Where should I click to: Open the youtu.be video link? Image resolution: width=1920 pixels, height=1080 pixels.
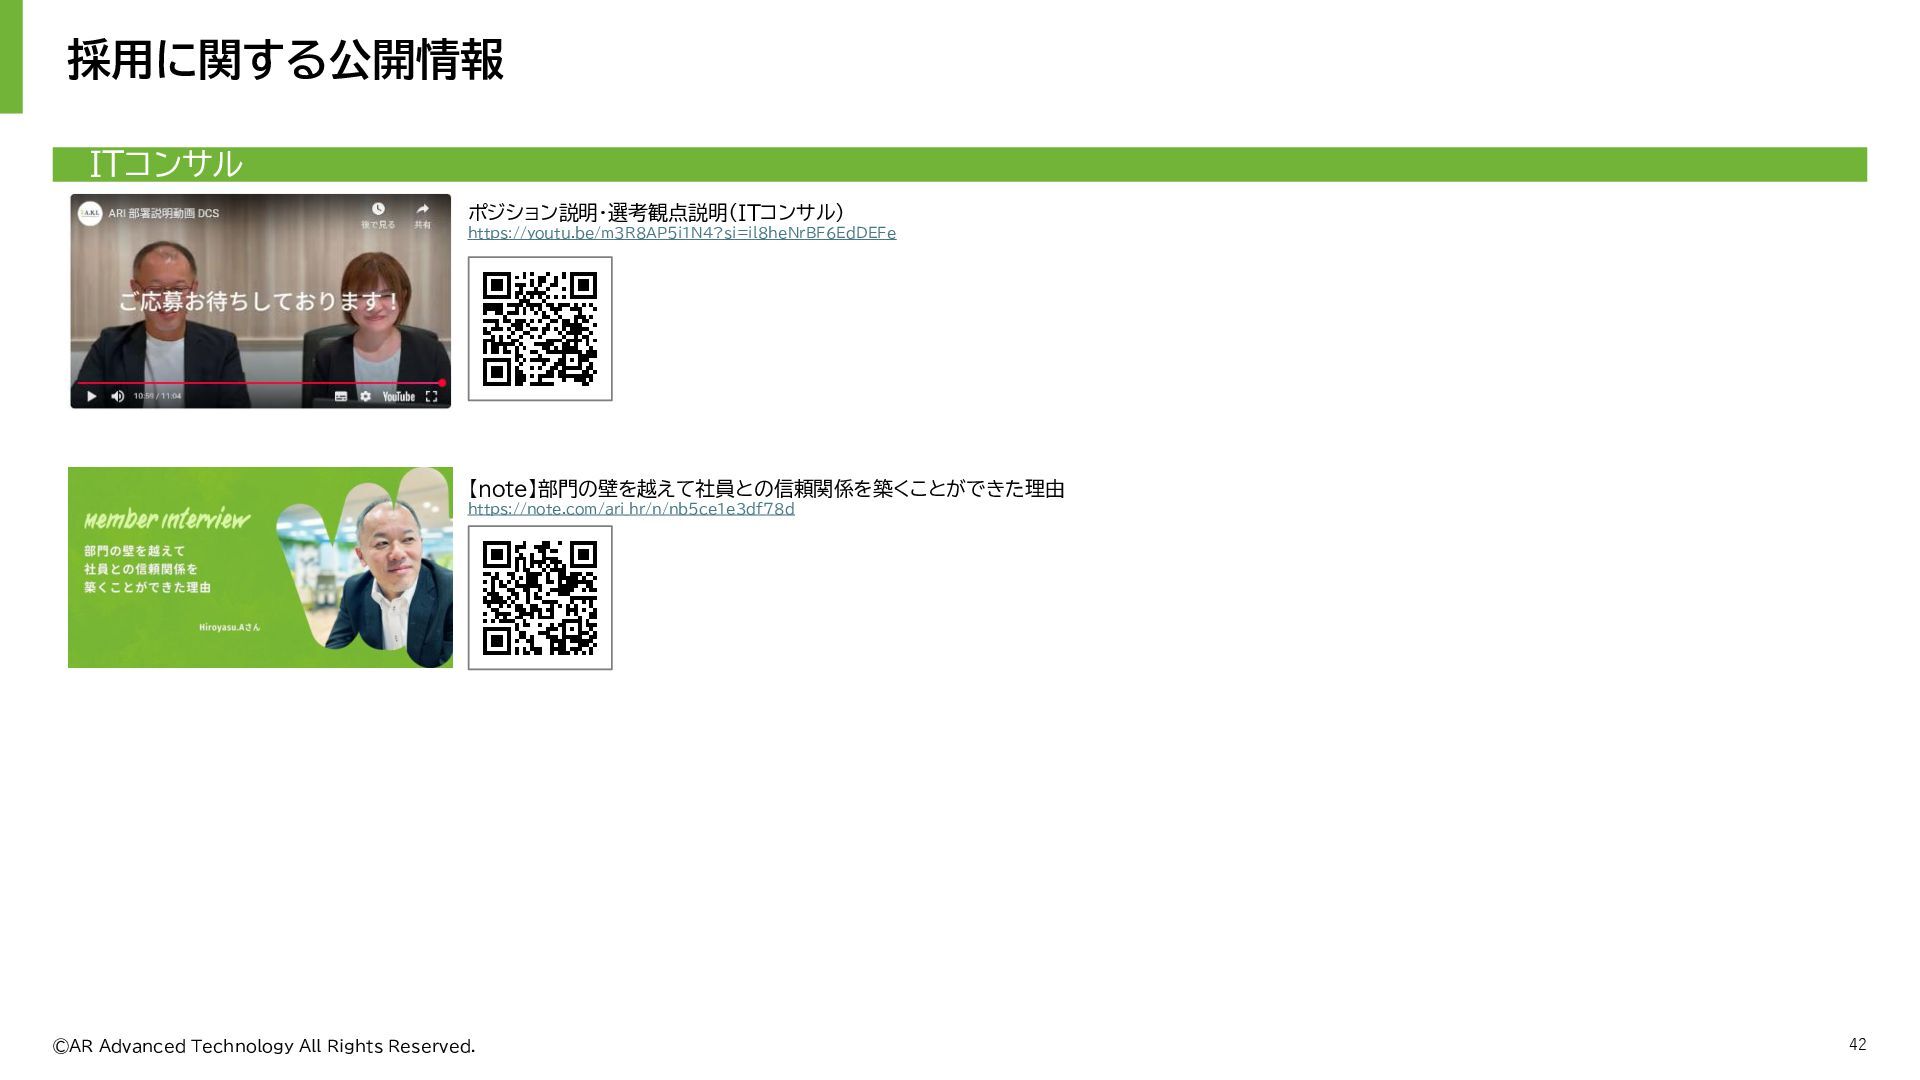coord(681,233)
